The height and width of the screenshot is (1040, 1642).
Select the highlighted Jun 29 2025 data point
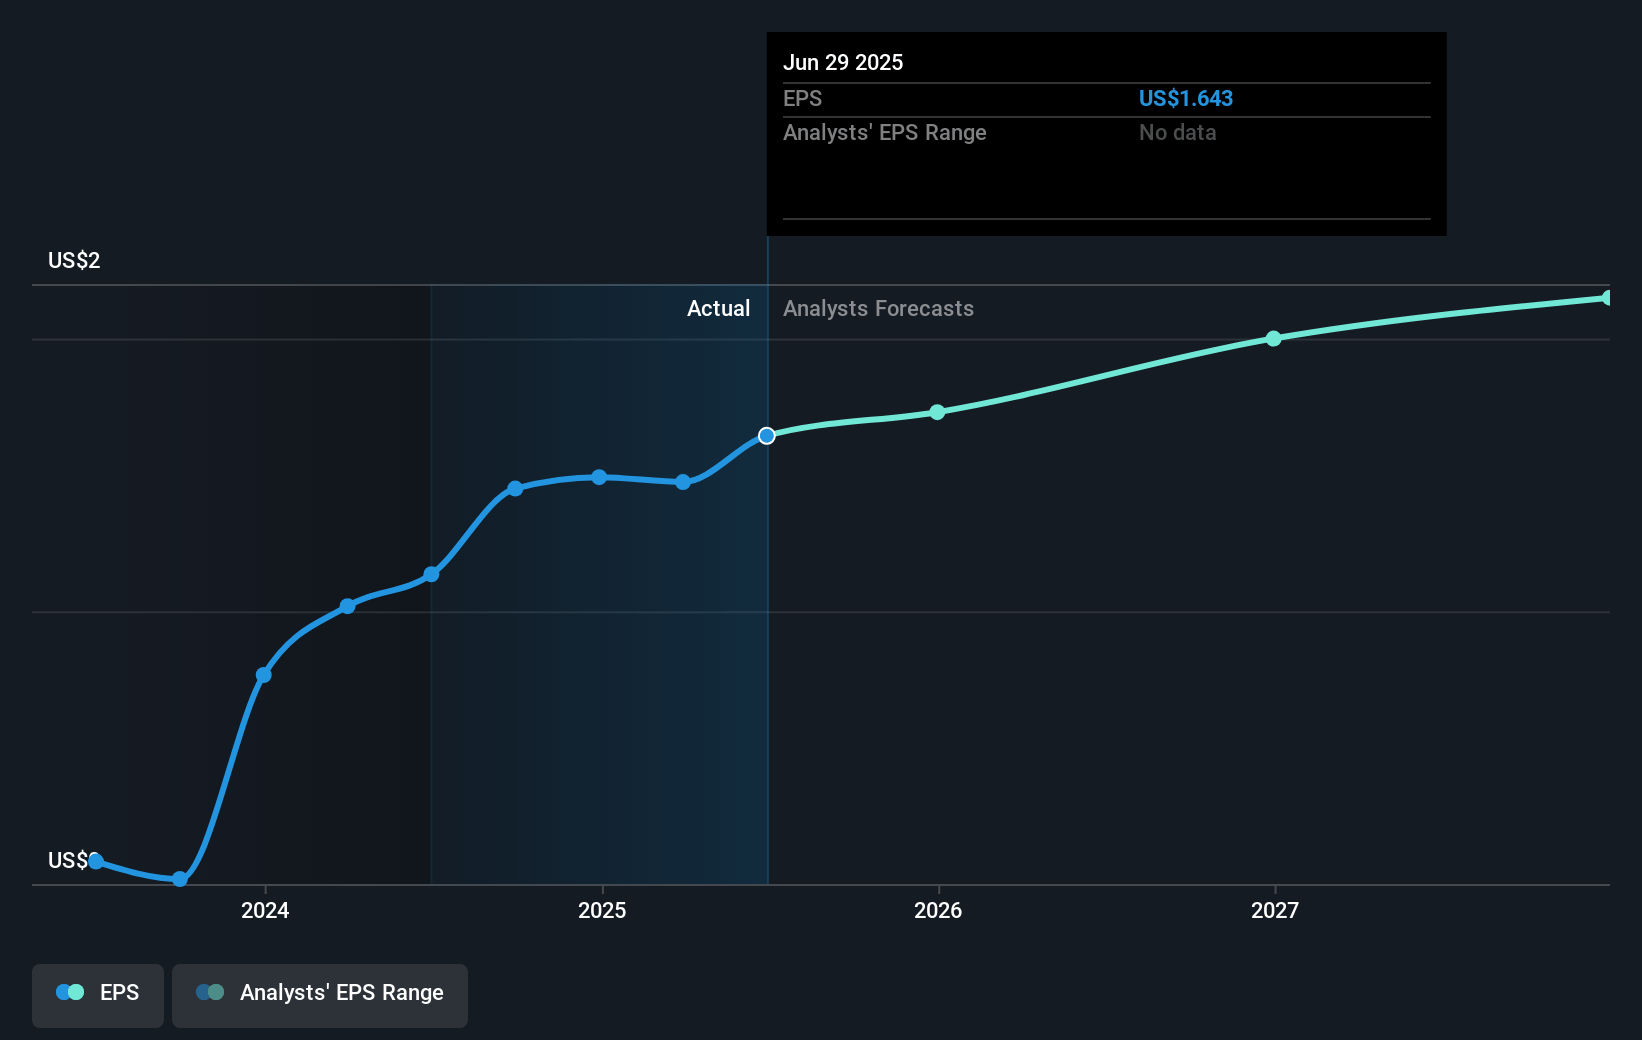767,436
